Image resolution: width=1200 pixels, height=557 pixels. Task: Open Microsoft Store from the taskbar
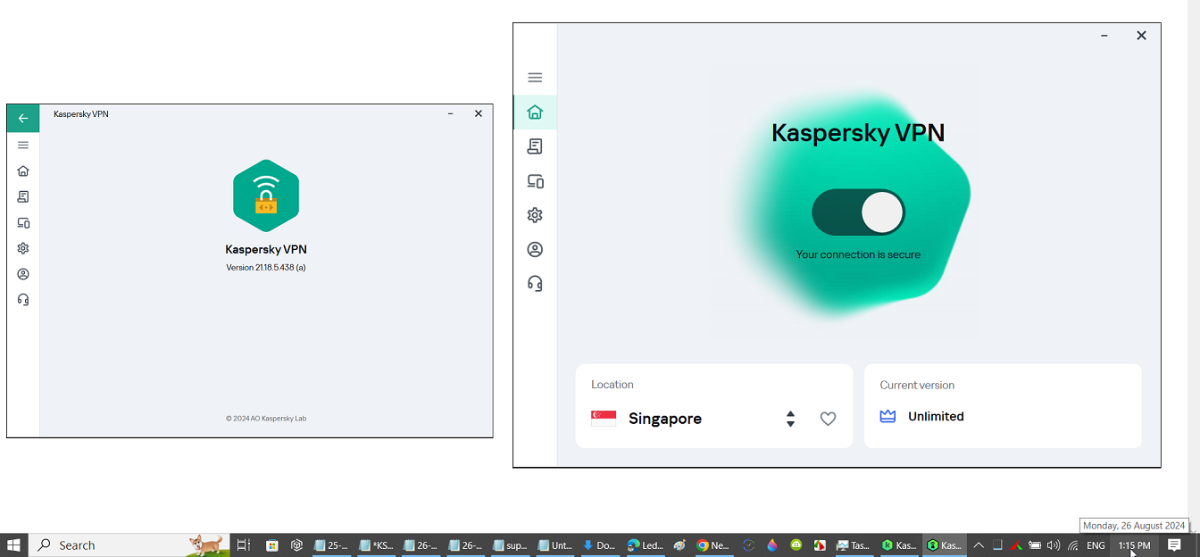click(271, 545)
